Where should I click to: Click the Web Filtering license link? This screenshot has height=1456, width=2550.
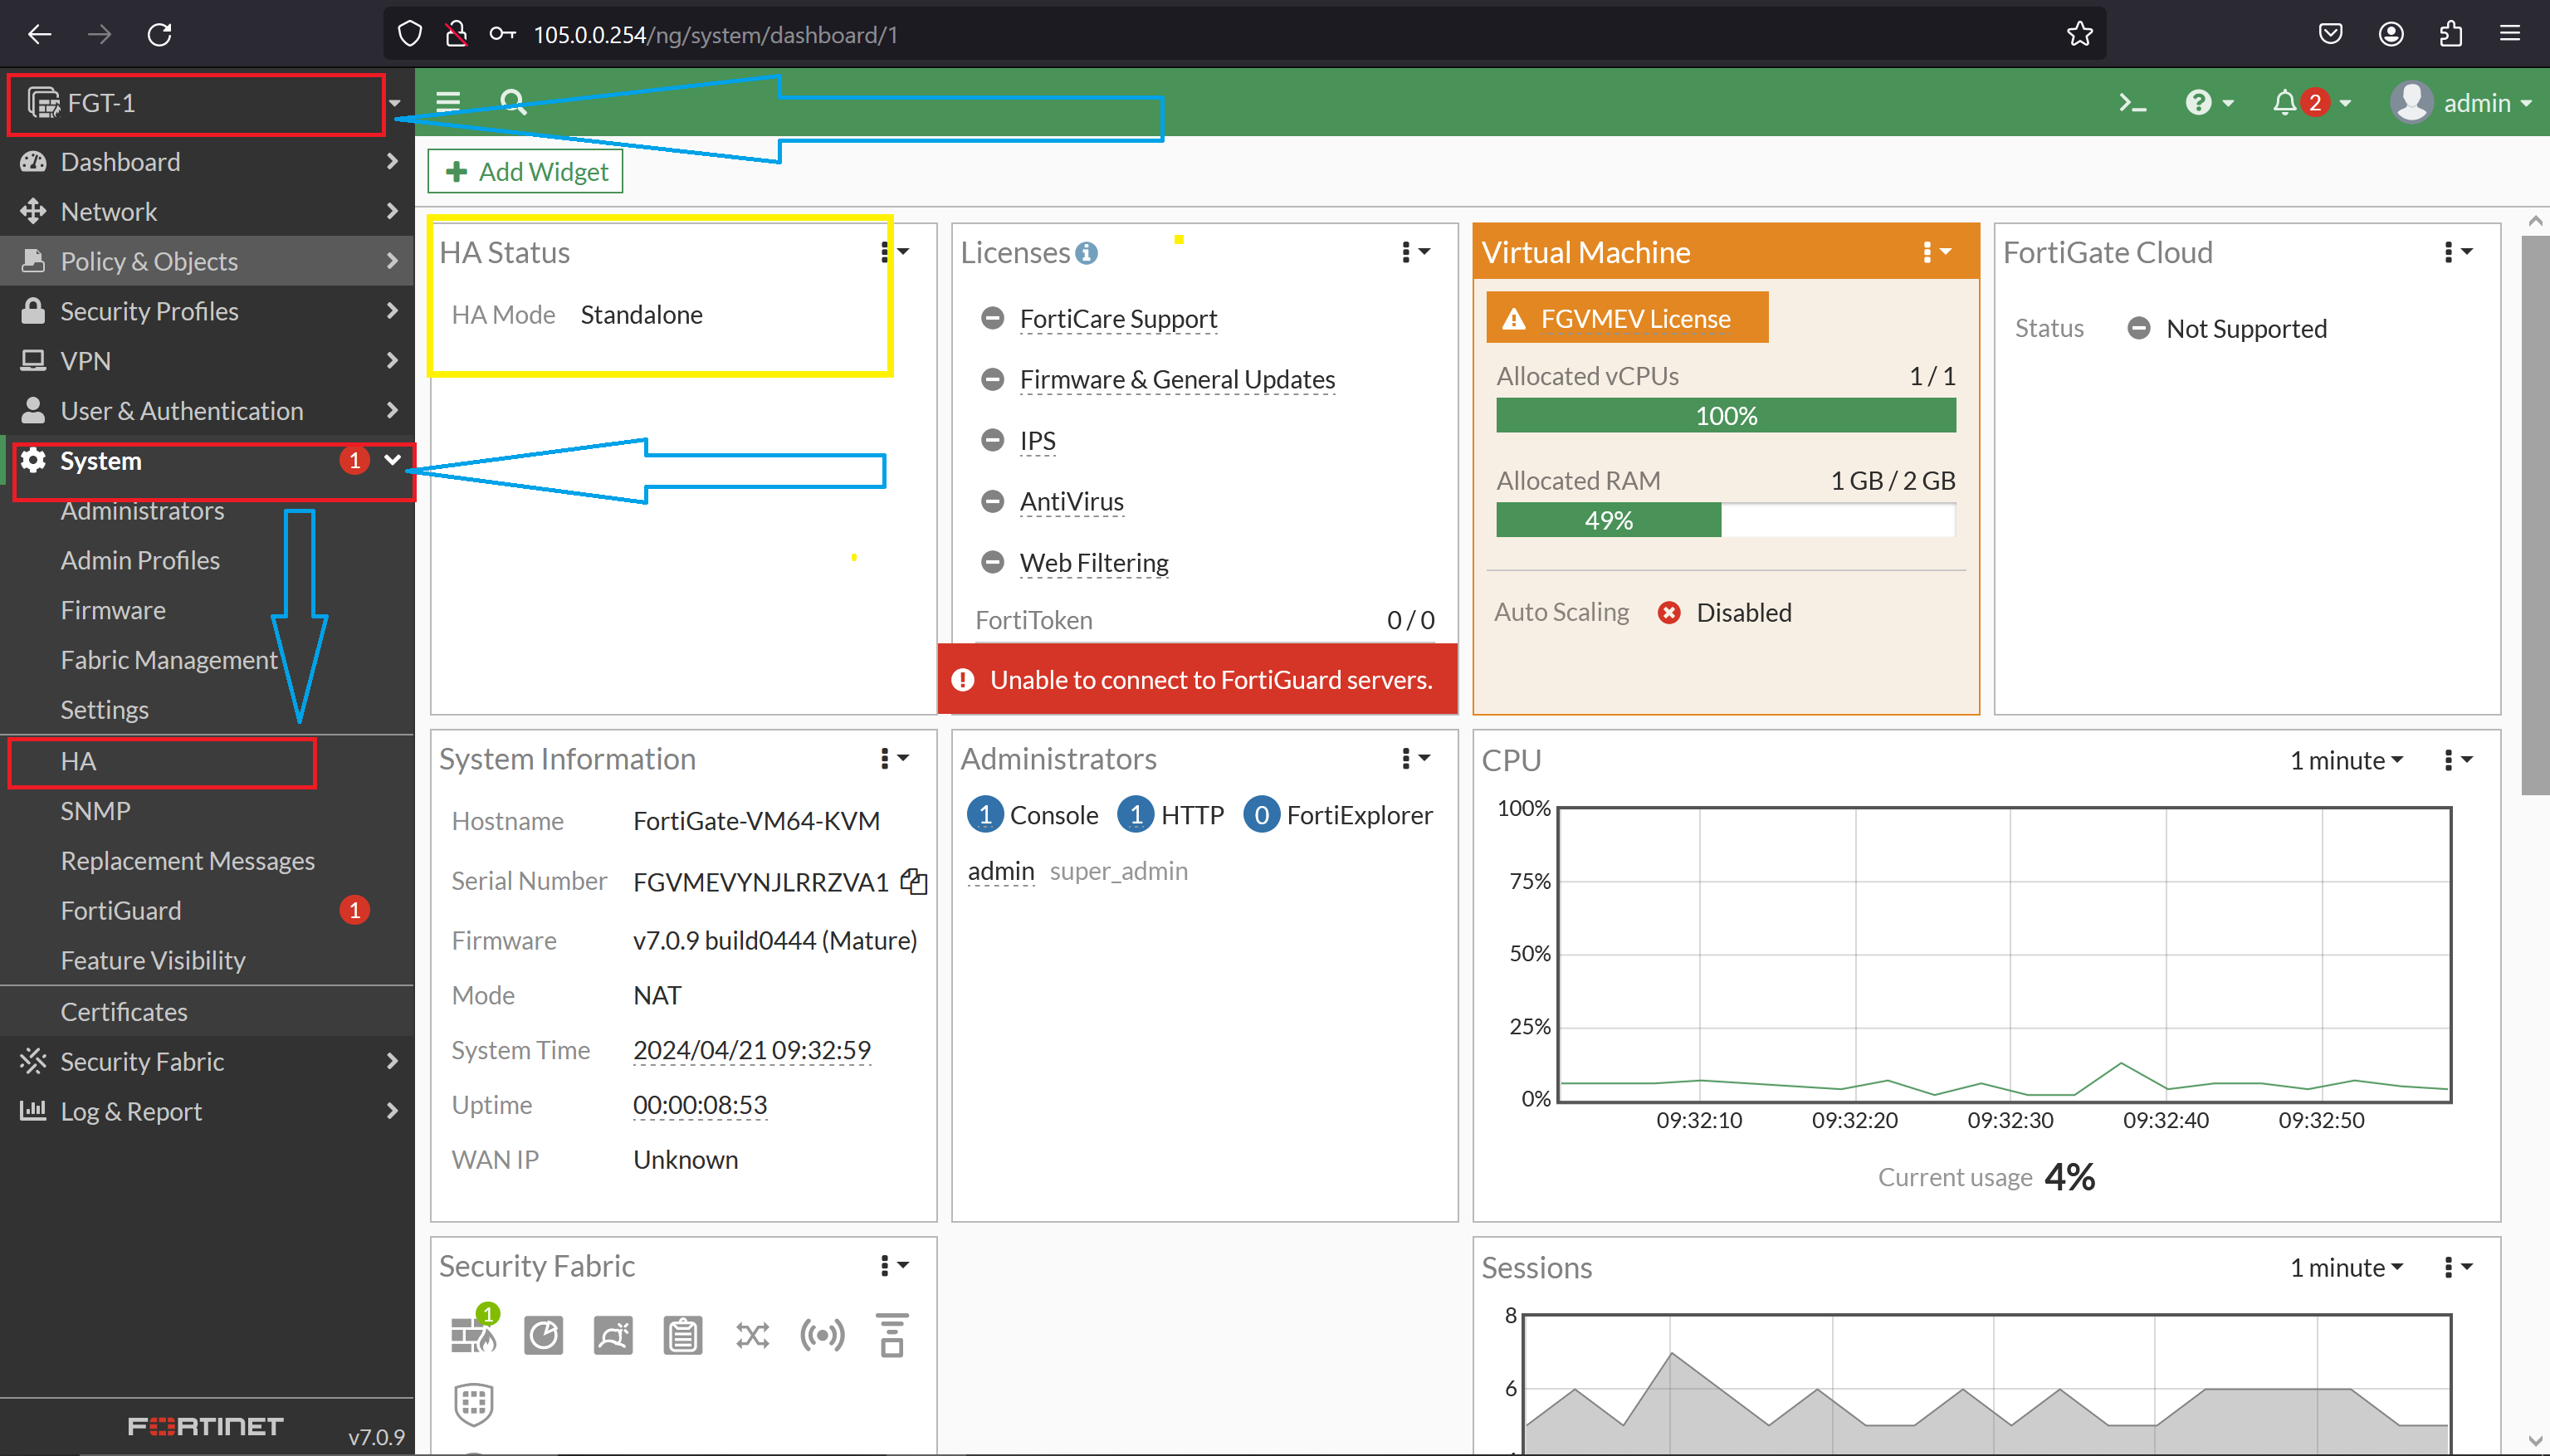(1094, 563)
